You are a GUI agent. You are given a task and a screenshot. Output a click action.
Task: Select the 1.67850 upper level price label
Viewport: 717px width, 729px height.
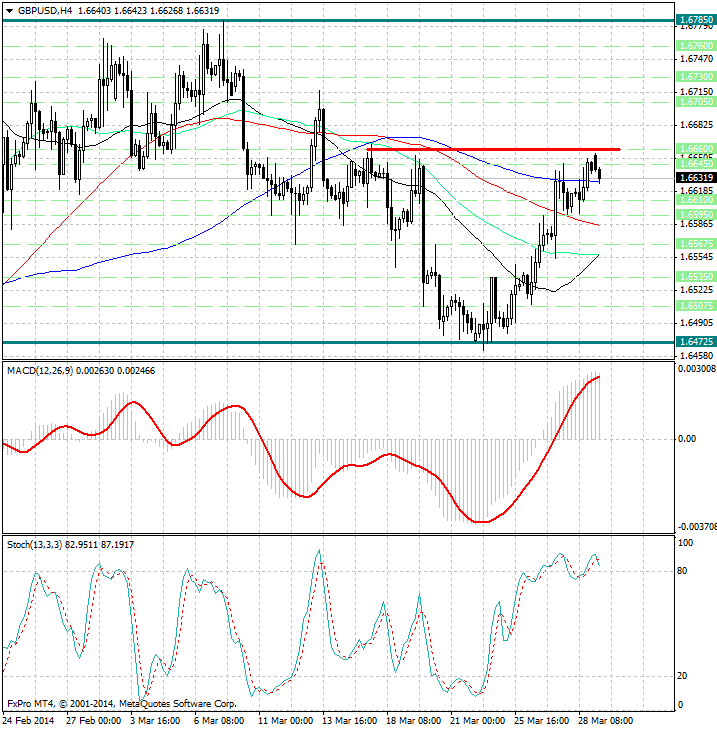point(696,20)
